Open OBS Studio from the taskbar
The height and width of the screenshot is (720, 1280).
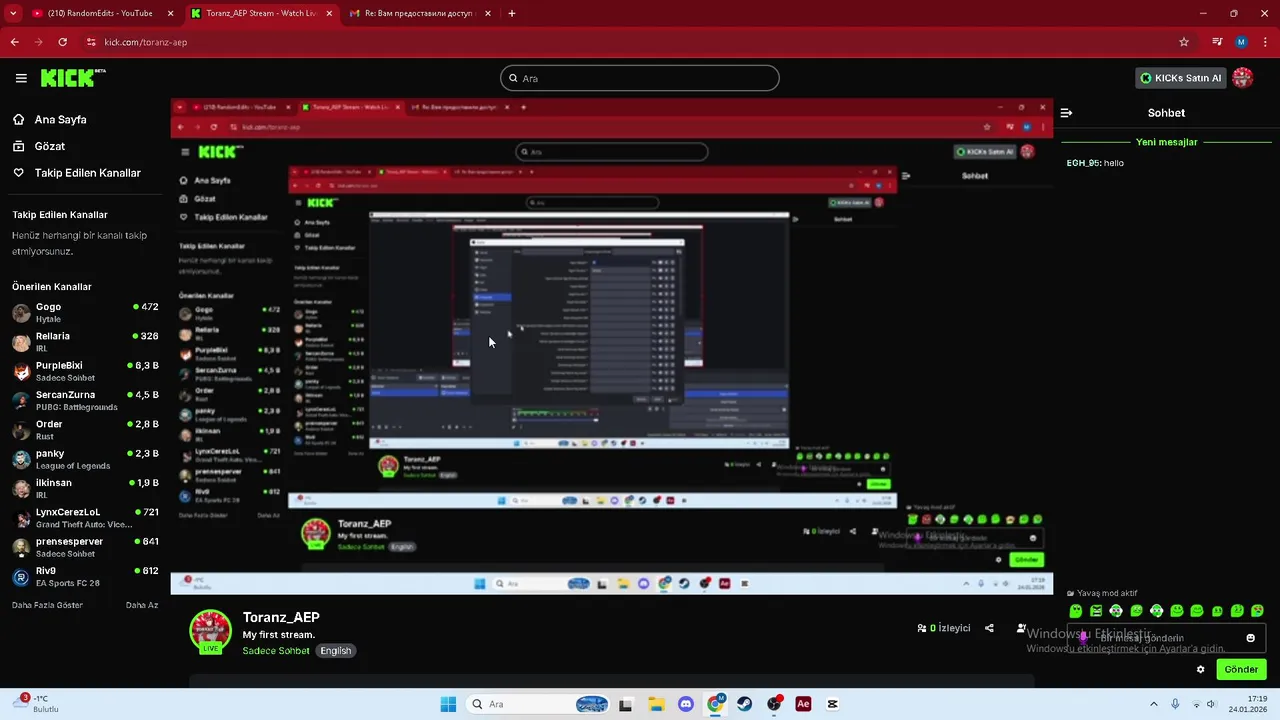click(774, 704)
